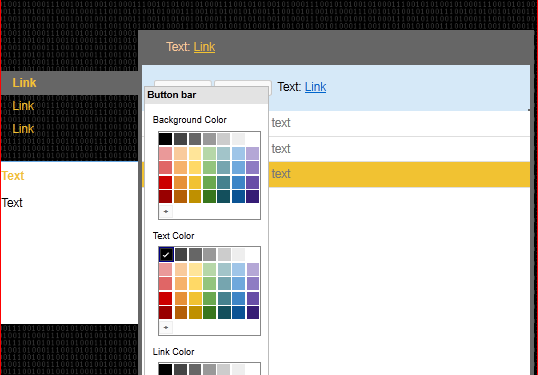The image size is (538, 375).
Task: Pick golden yellow in Text Color fourth row
Action: pos(195,298)
